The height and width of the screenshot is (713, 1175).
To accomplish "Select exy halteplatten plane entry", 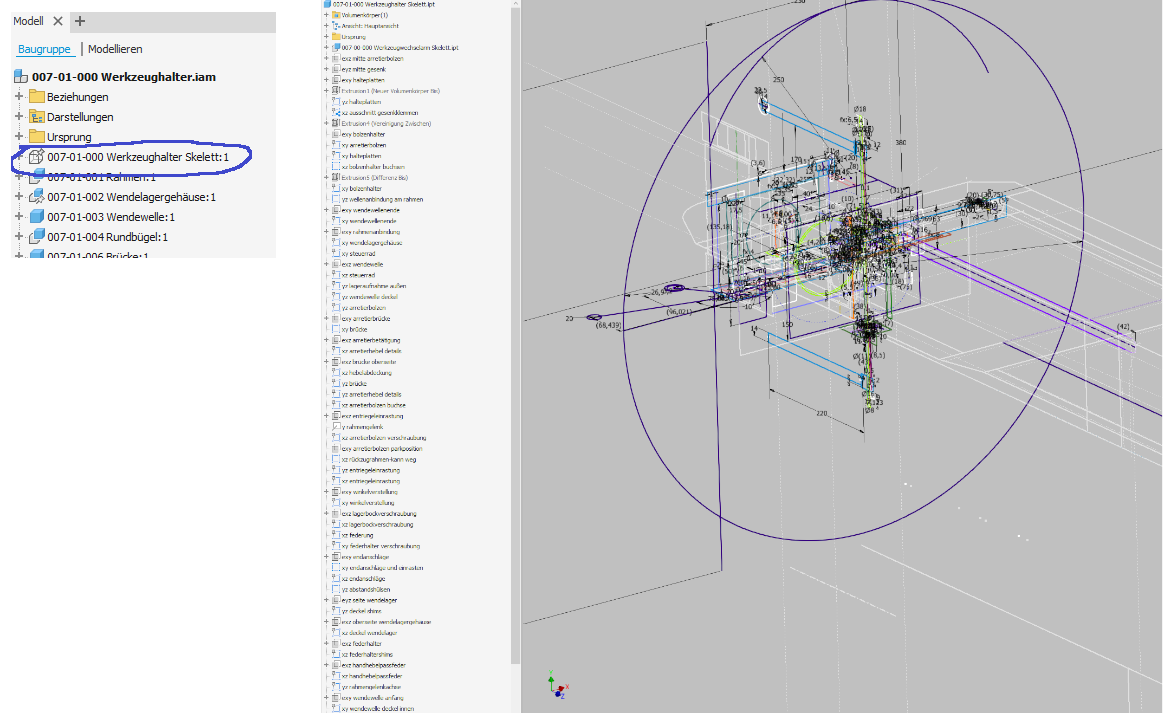I will [363, 80].
